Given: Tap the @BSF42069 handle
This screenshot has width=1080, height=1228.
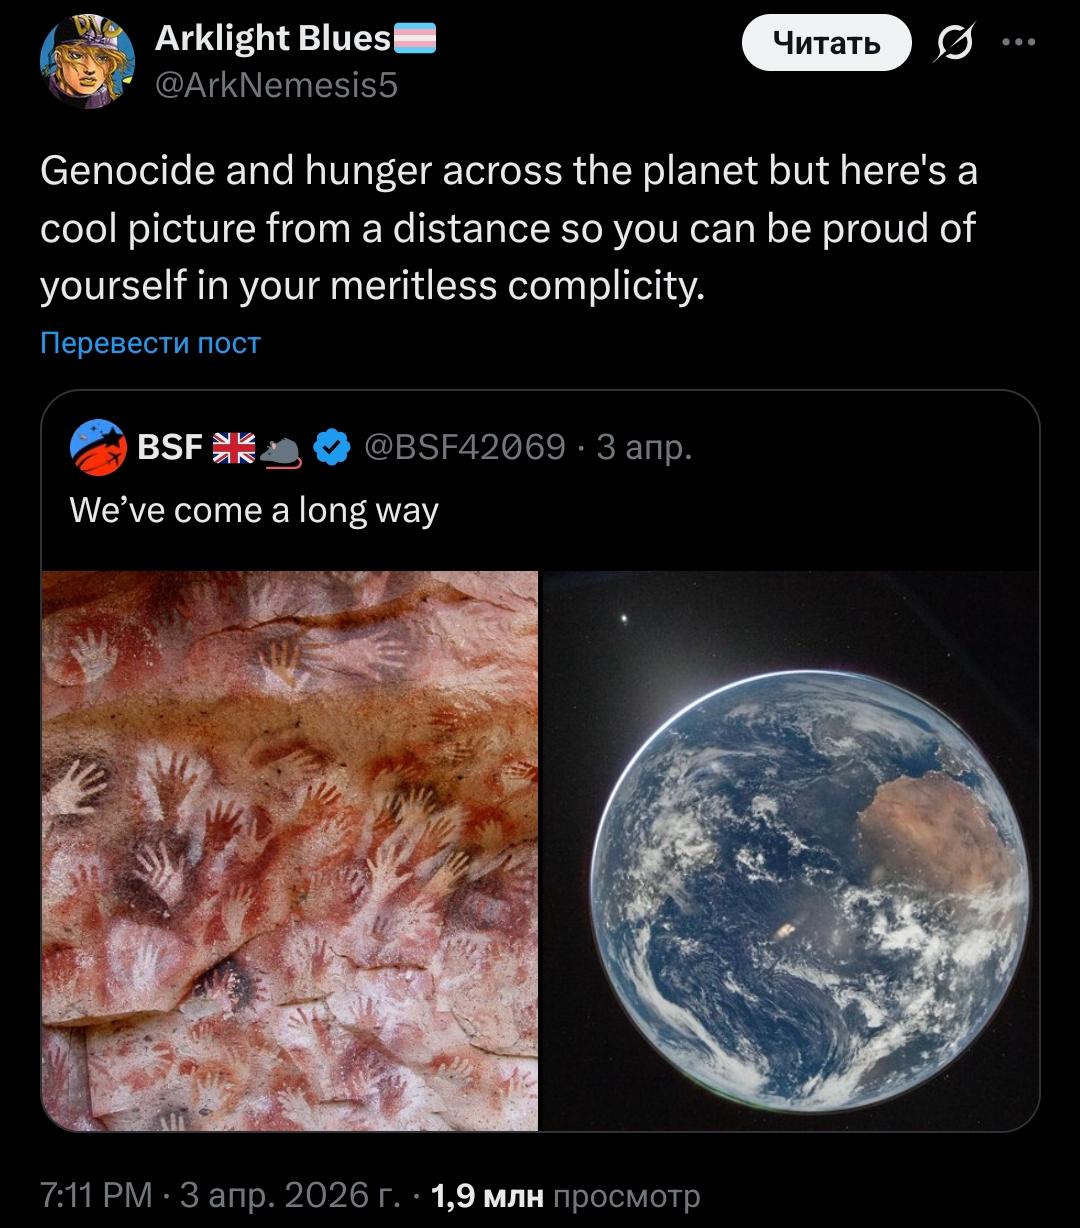Looking at the screenshot, I should point(465,447).
